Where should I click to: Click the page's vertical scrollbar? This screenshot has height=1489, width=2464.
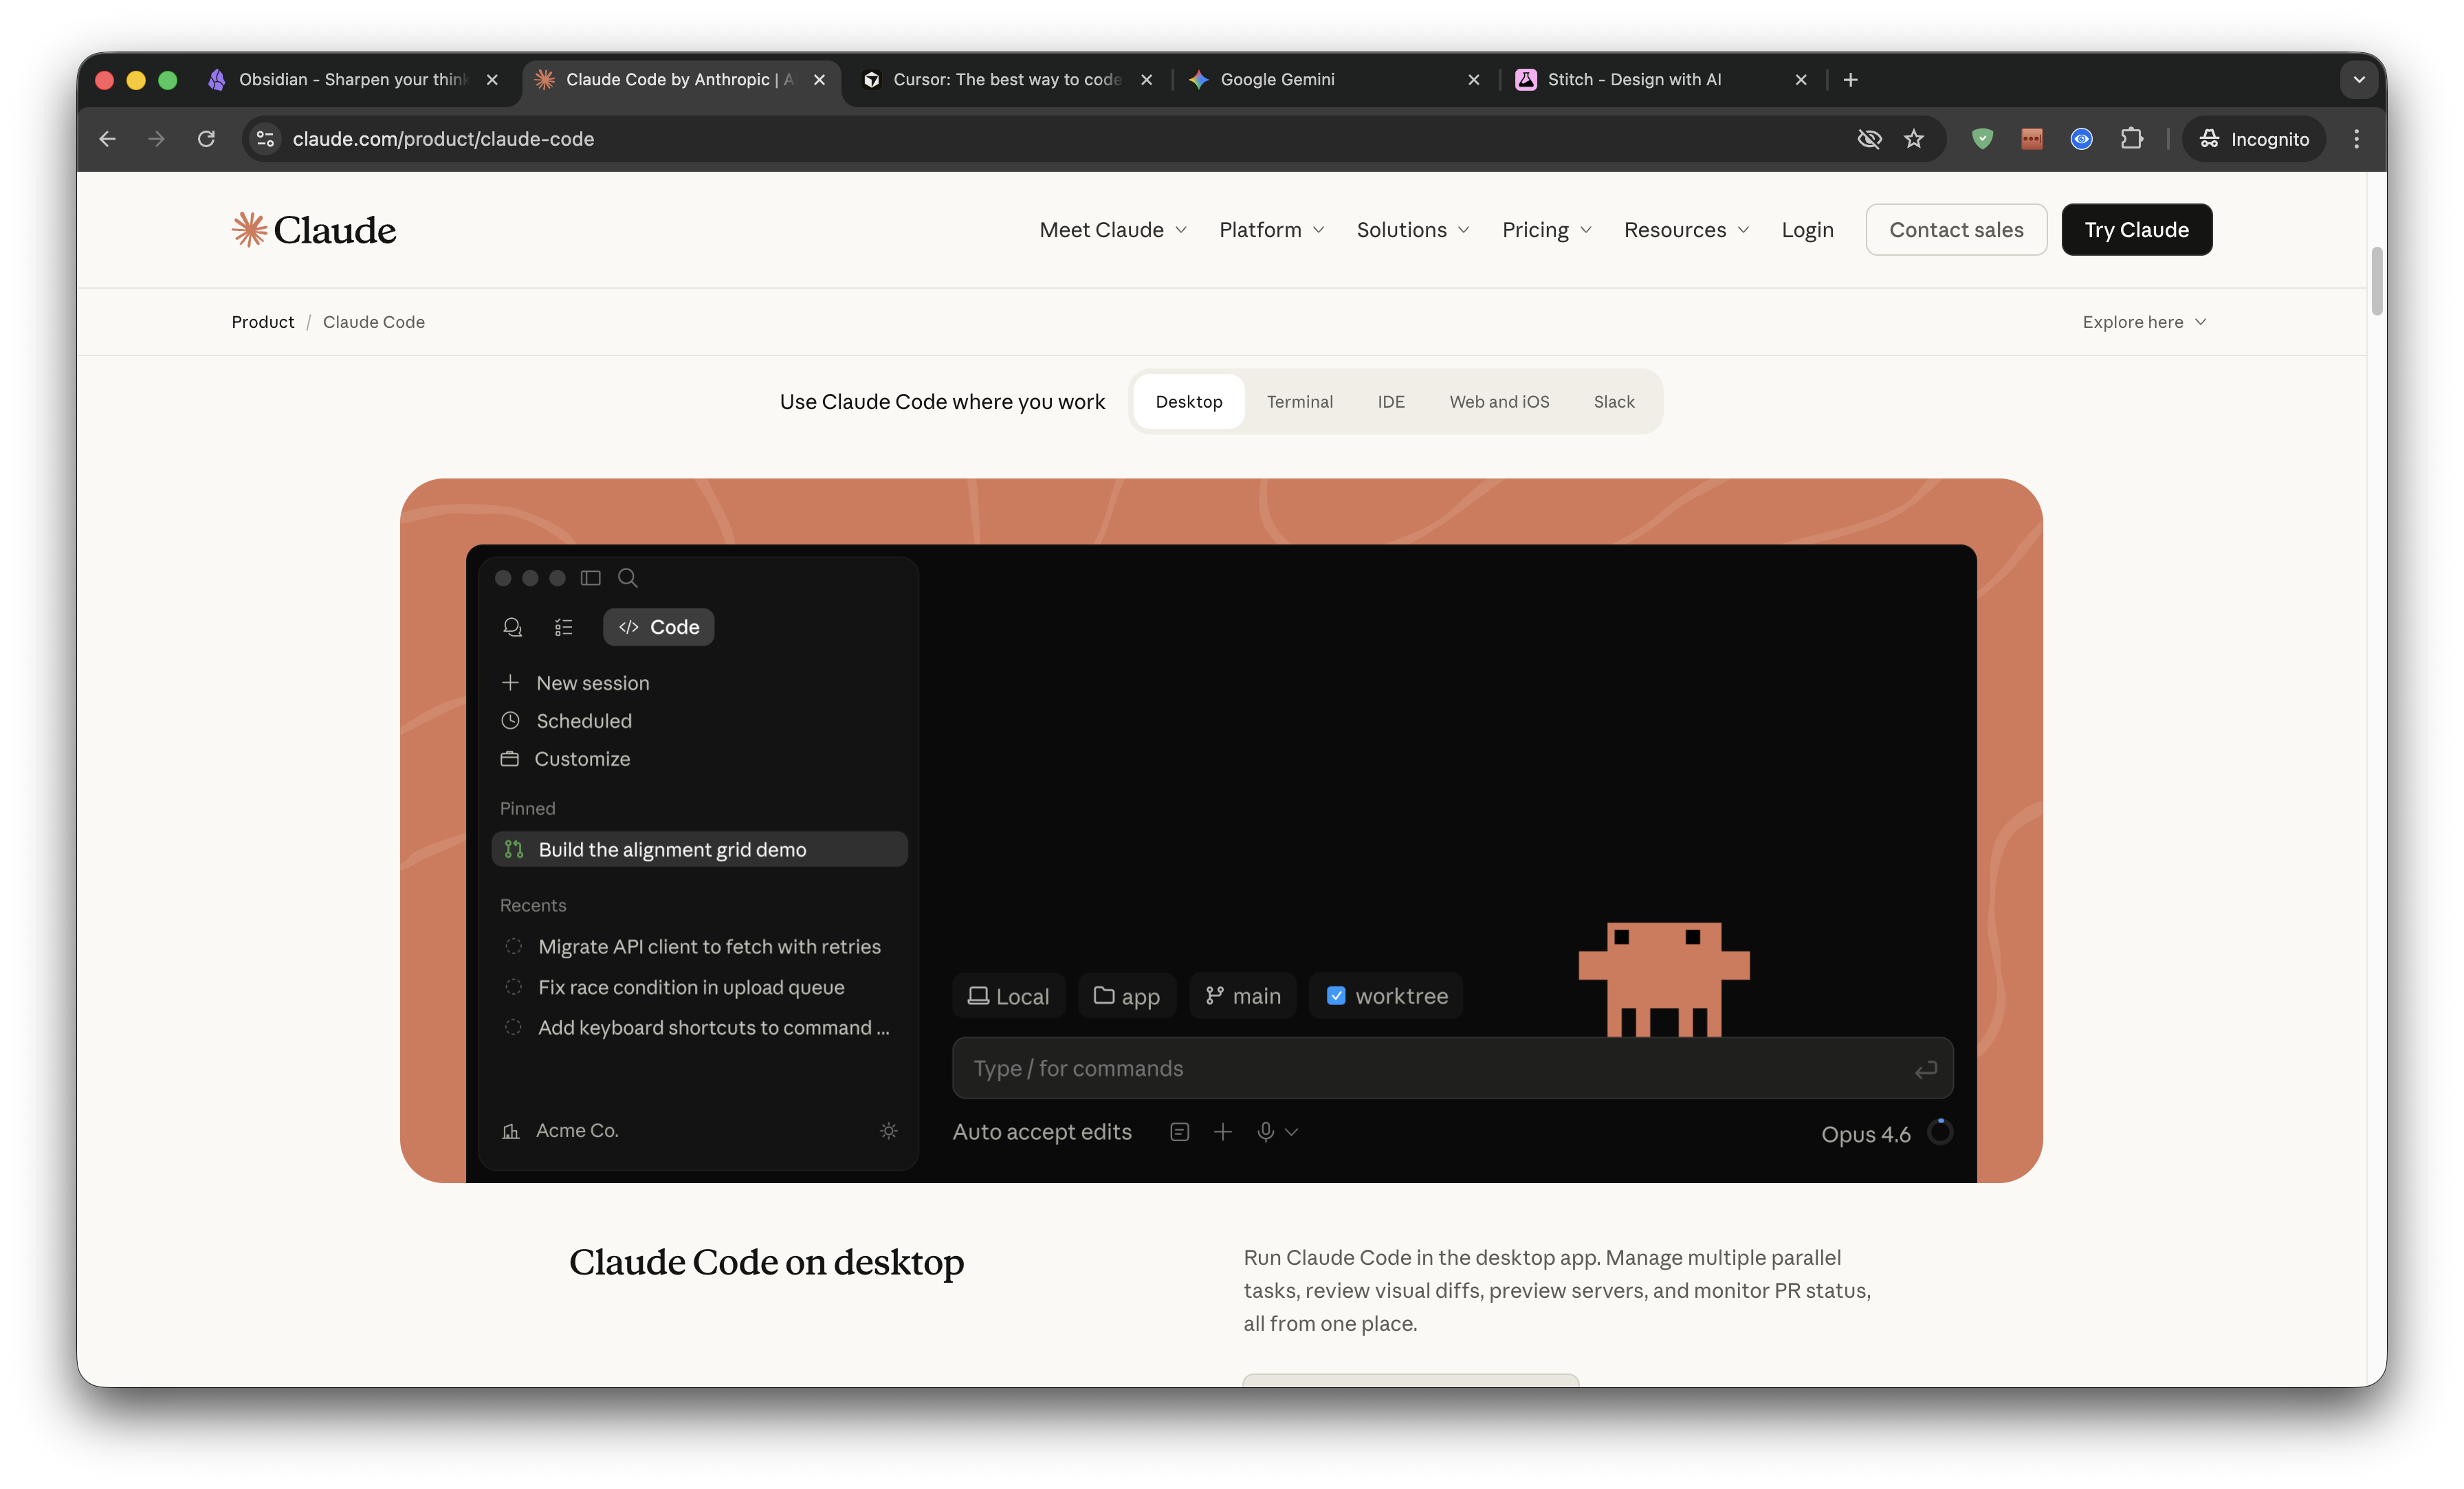(2377, 280)
